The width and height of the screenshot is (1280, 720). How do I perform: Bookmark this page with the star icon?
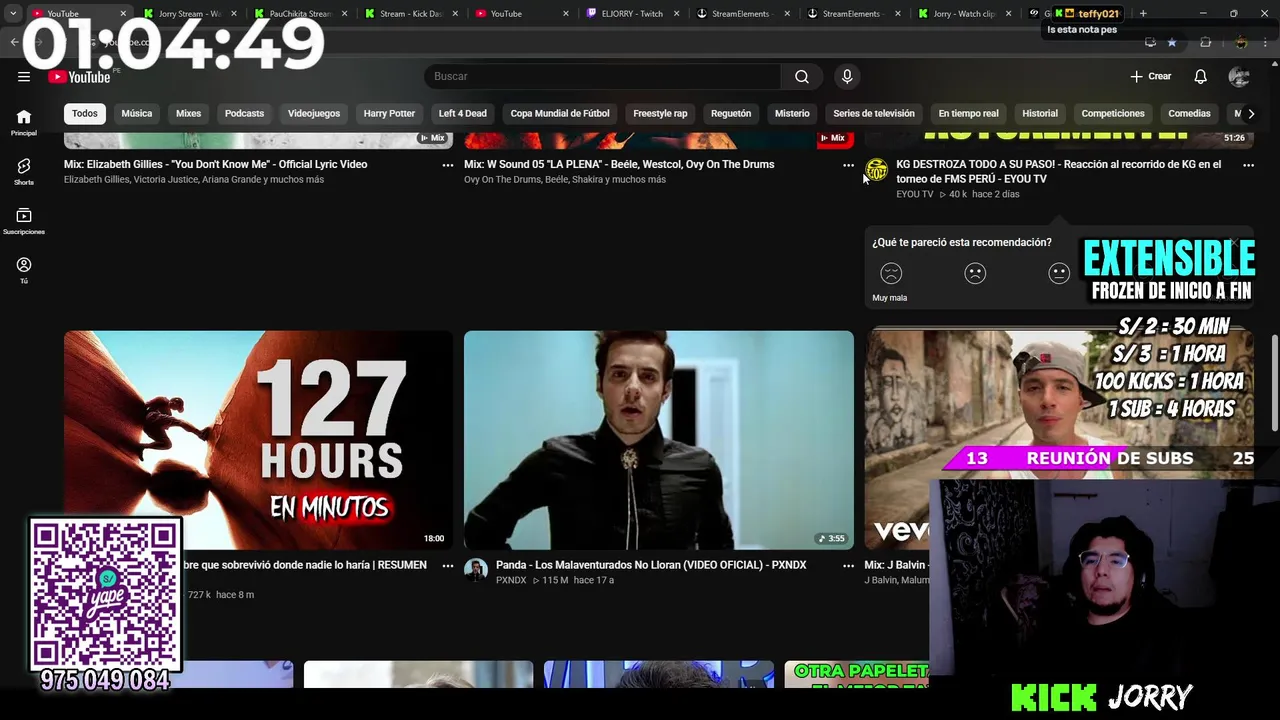[1172, 42]
